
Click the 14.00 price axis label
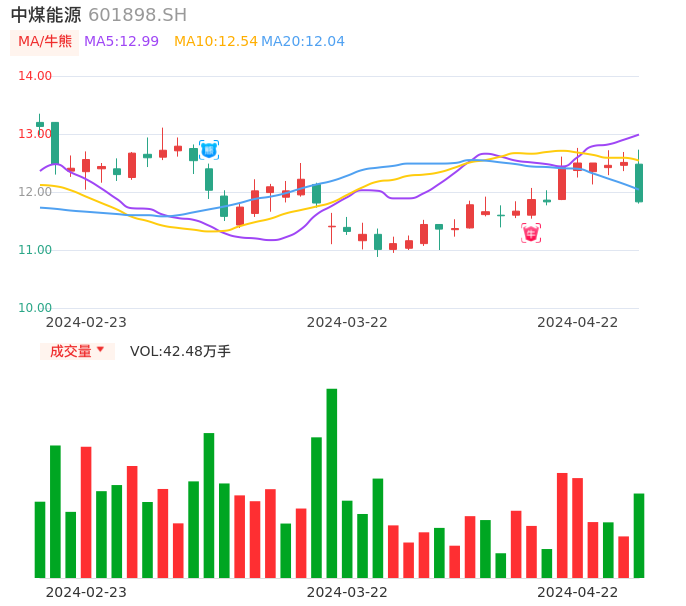pos(35,76)
